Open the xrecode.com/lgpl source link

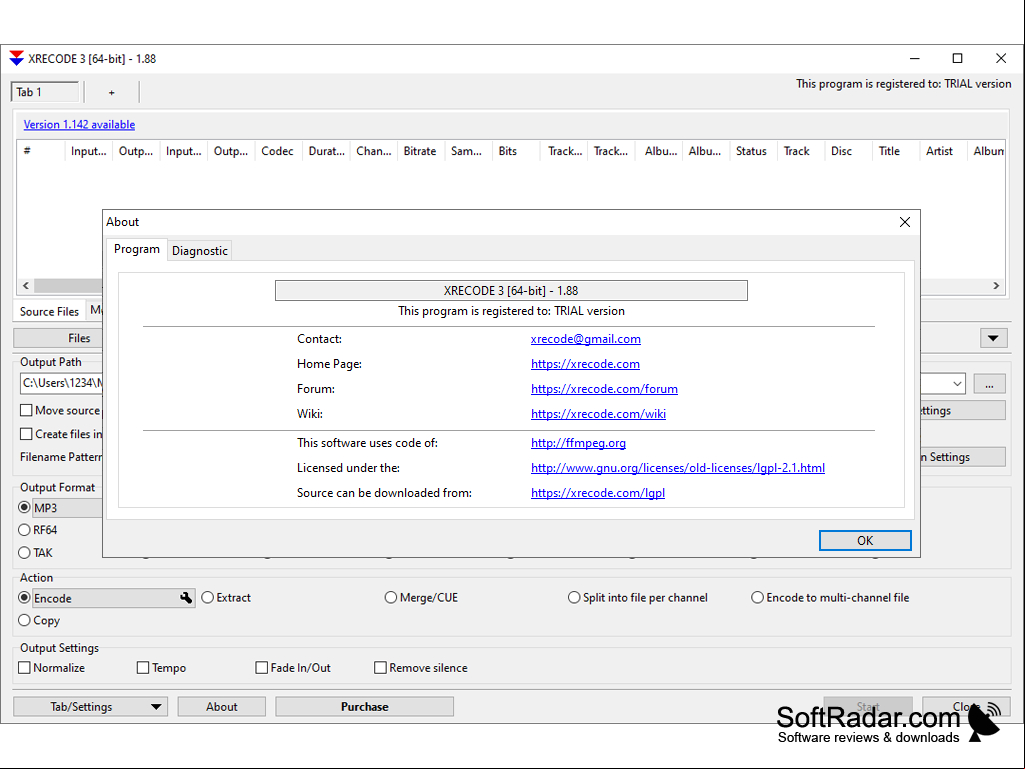coord(597,492)
